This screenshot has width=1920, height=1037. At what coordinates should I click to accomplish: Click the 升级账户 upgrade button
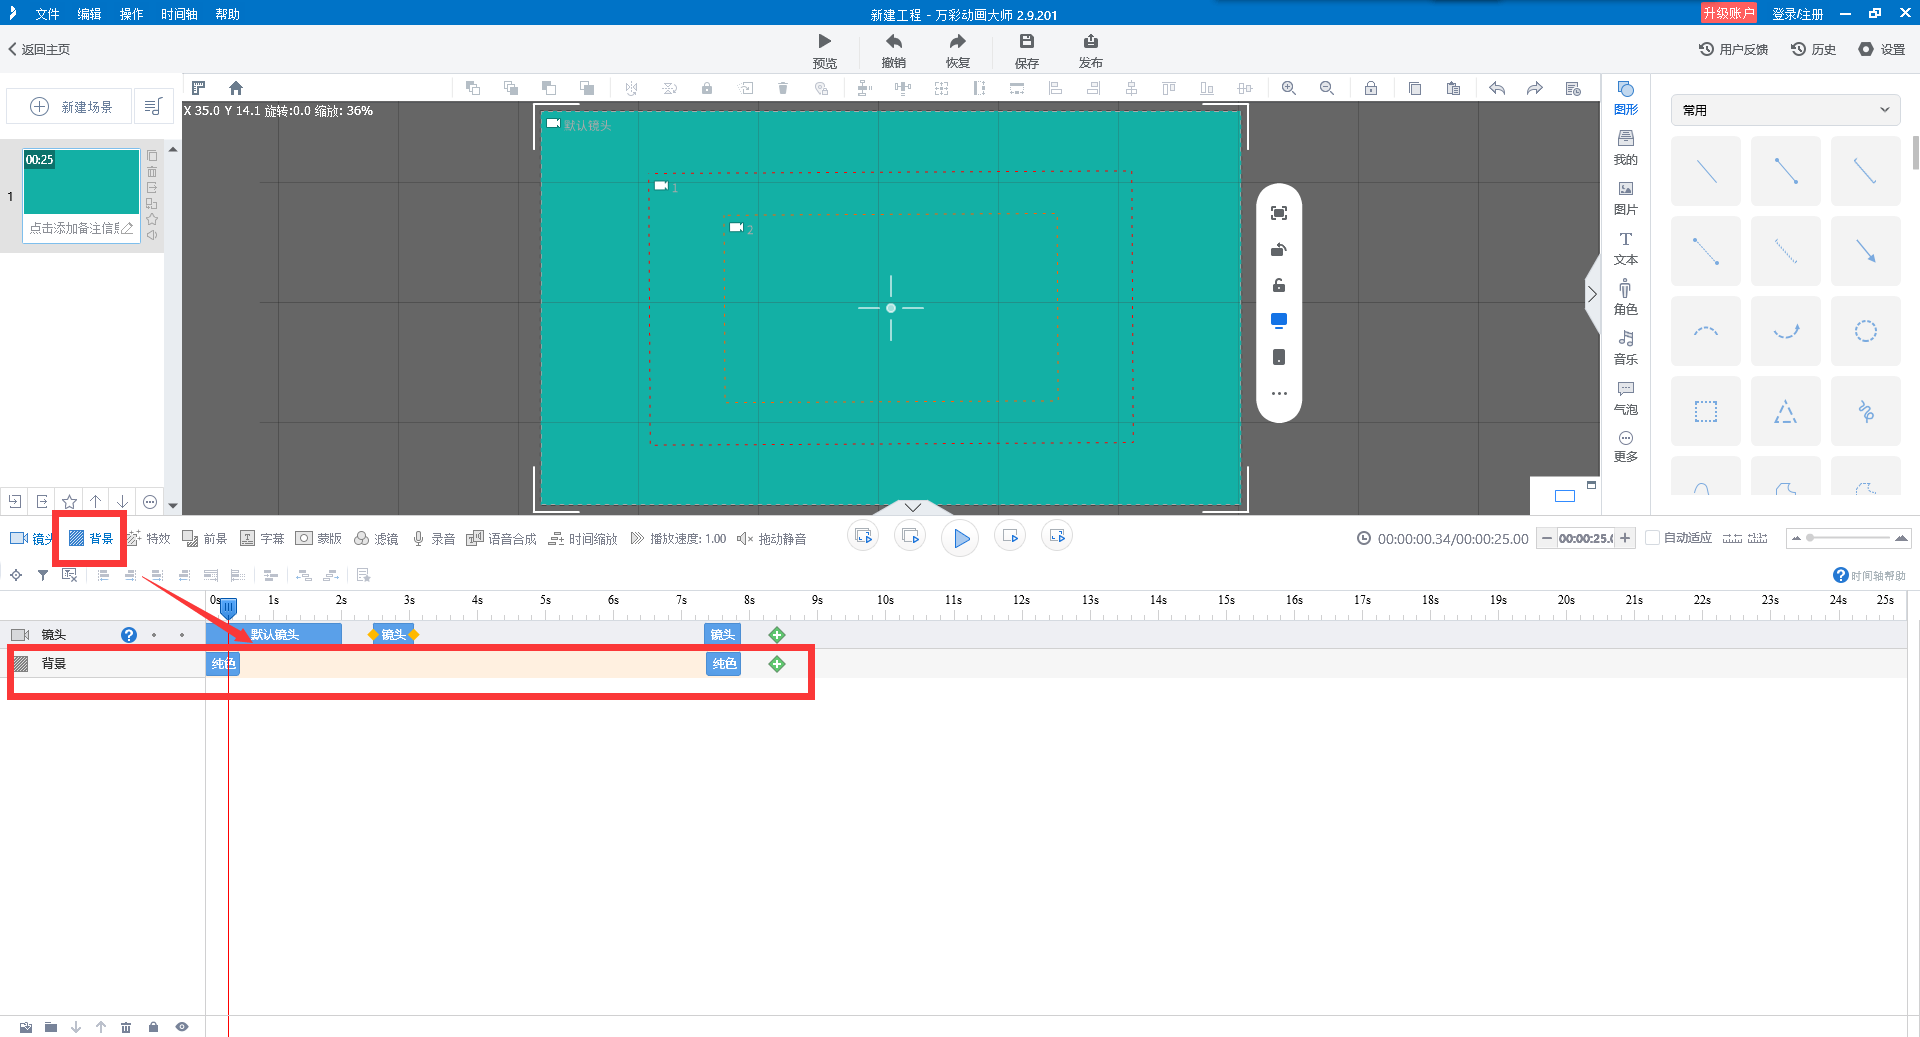(x=1729, y=13)
